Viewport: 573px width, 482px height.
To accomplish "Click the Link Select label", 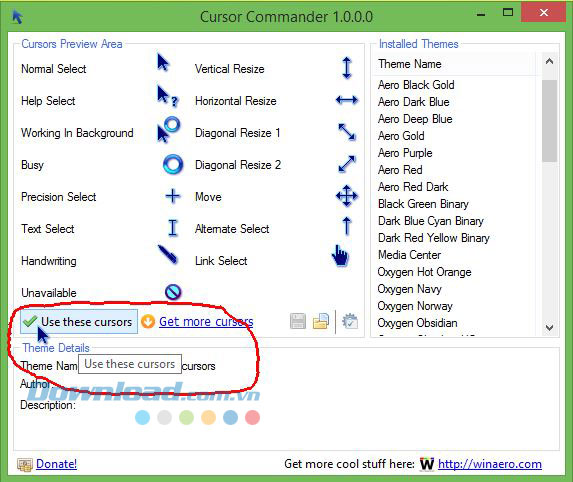I will coord(221,261).
